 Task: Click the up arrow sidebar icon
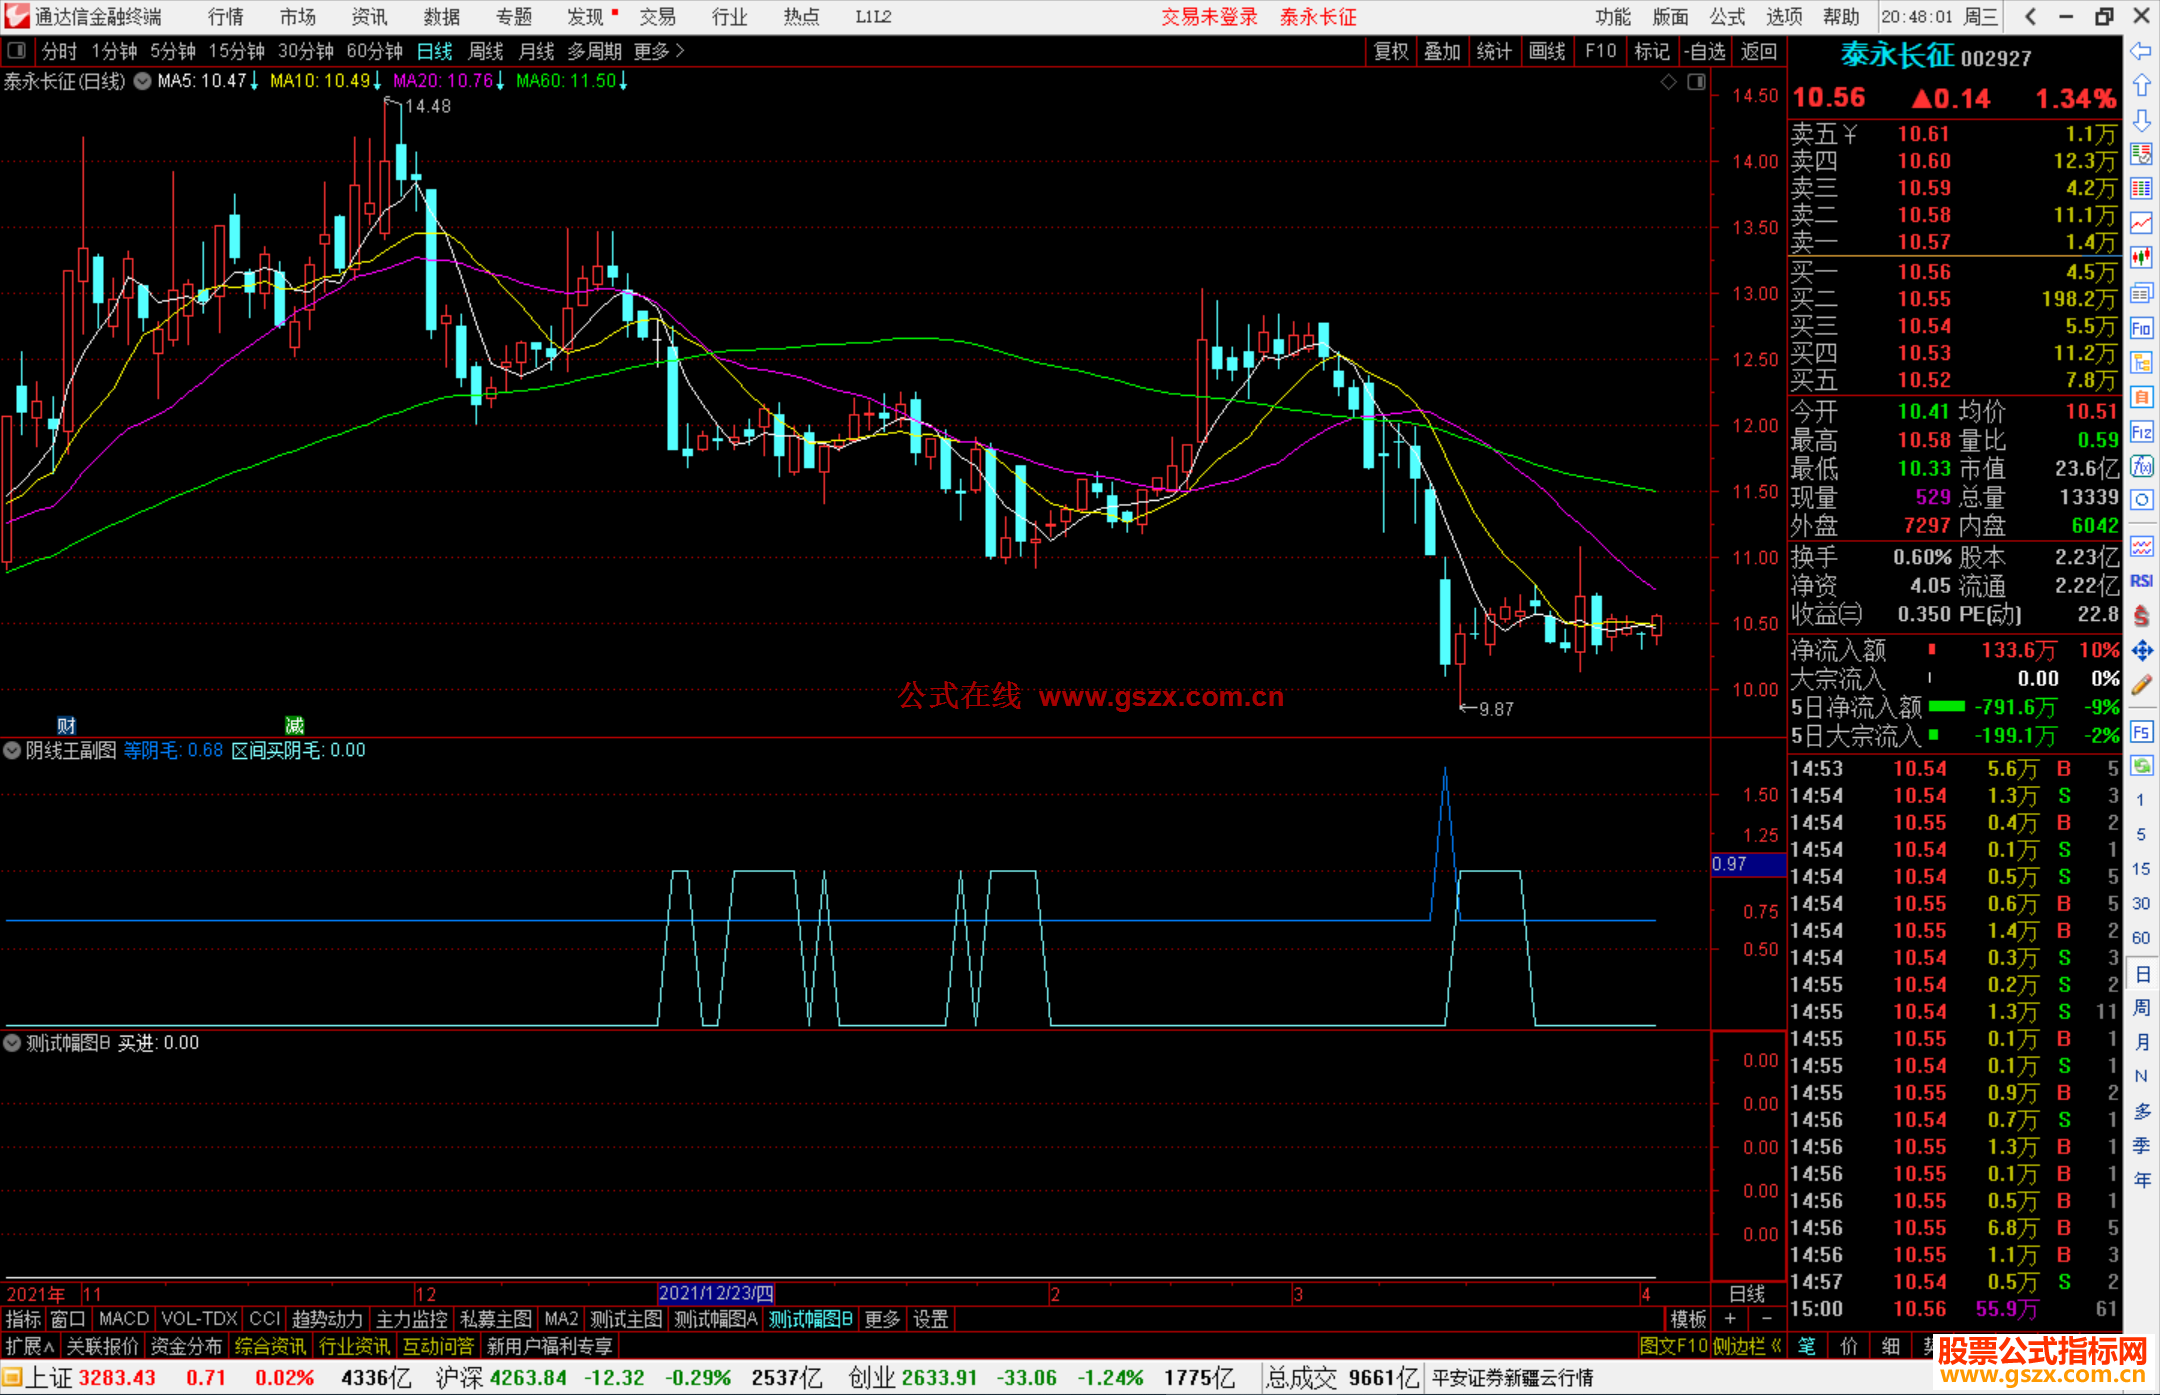(2141, 86)
